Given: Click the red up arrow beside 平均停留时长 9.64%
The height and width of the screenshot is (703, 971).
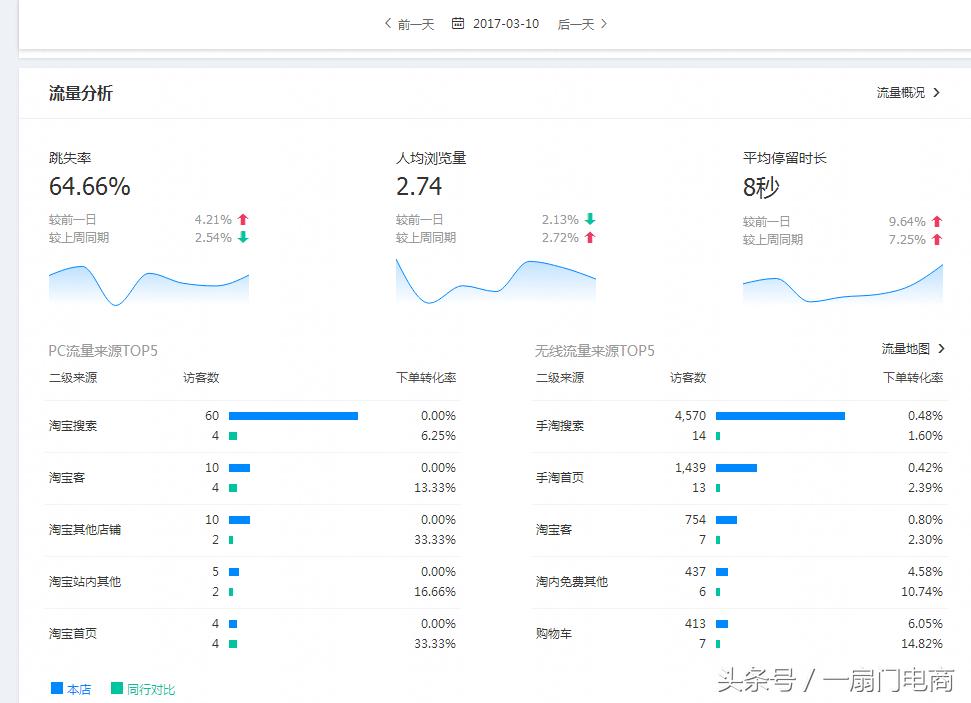Looking at the screenshot, I should [936, 219].
